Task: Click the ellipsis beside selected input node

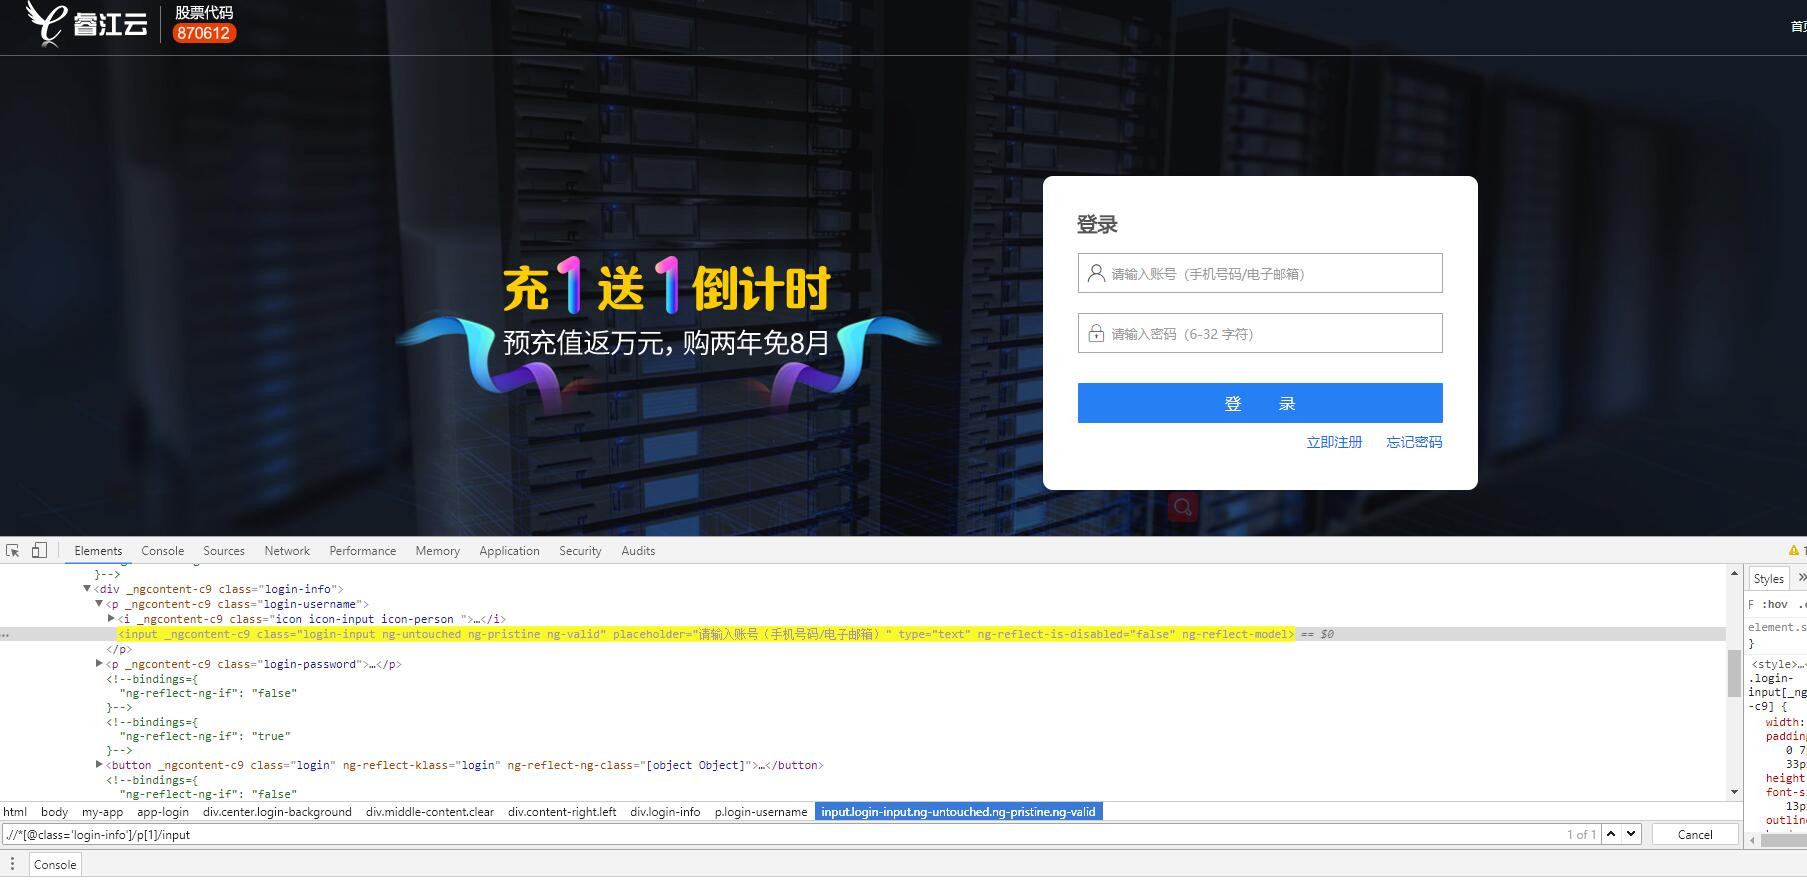Action: point(6,634)
